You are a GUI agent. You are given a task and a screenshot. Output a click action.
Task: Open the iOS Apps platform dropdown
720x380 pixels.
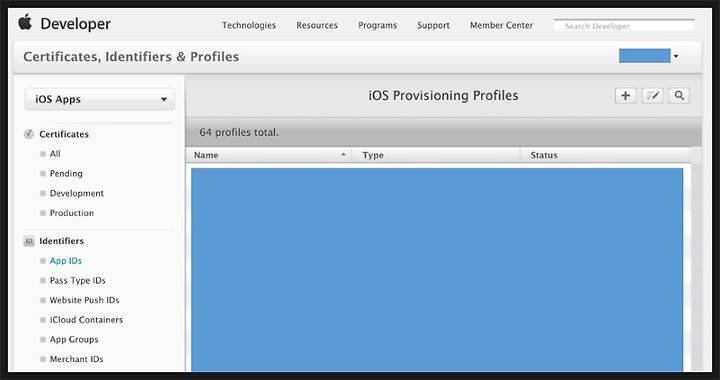pyautogui.click(x=100, y=99)
